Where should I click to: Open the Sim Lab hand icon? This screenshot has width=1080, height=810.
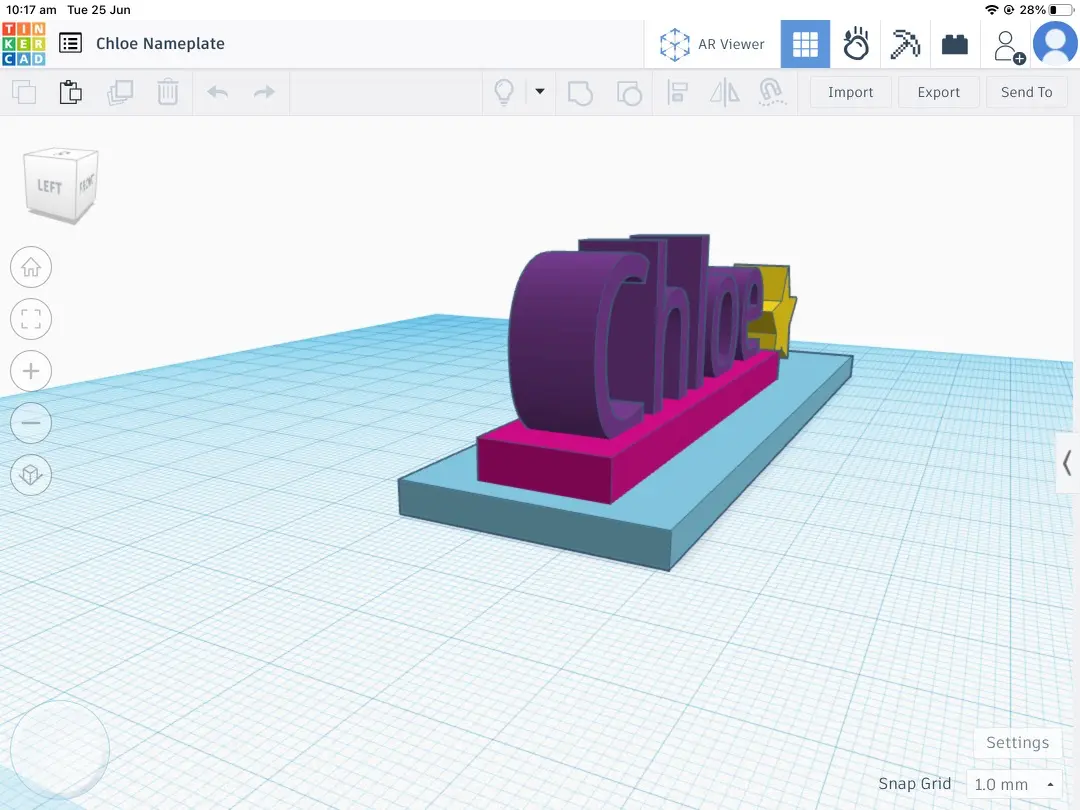(855, 44)
